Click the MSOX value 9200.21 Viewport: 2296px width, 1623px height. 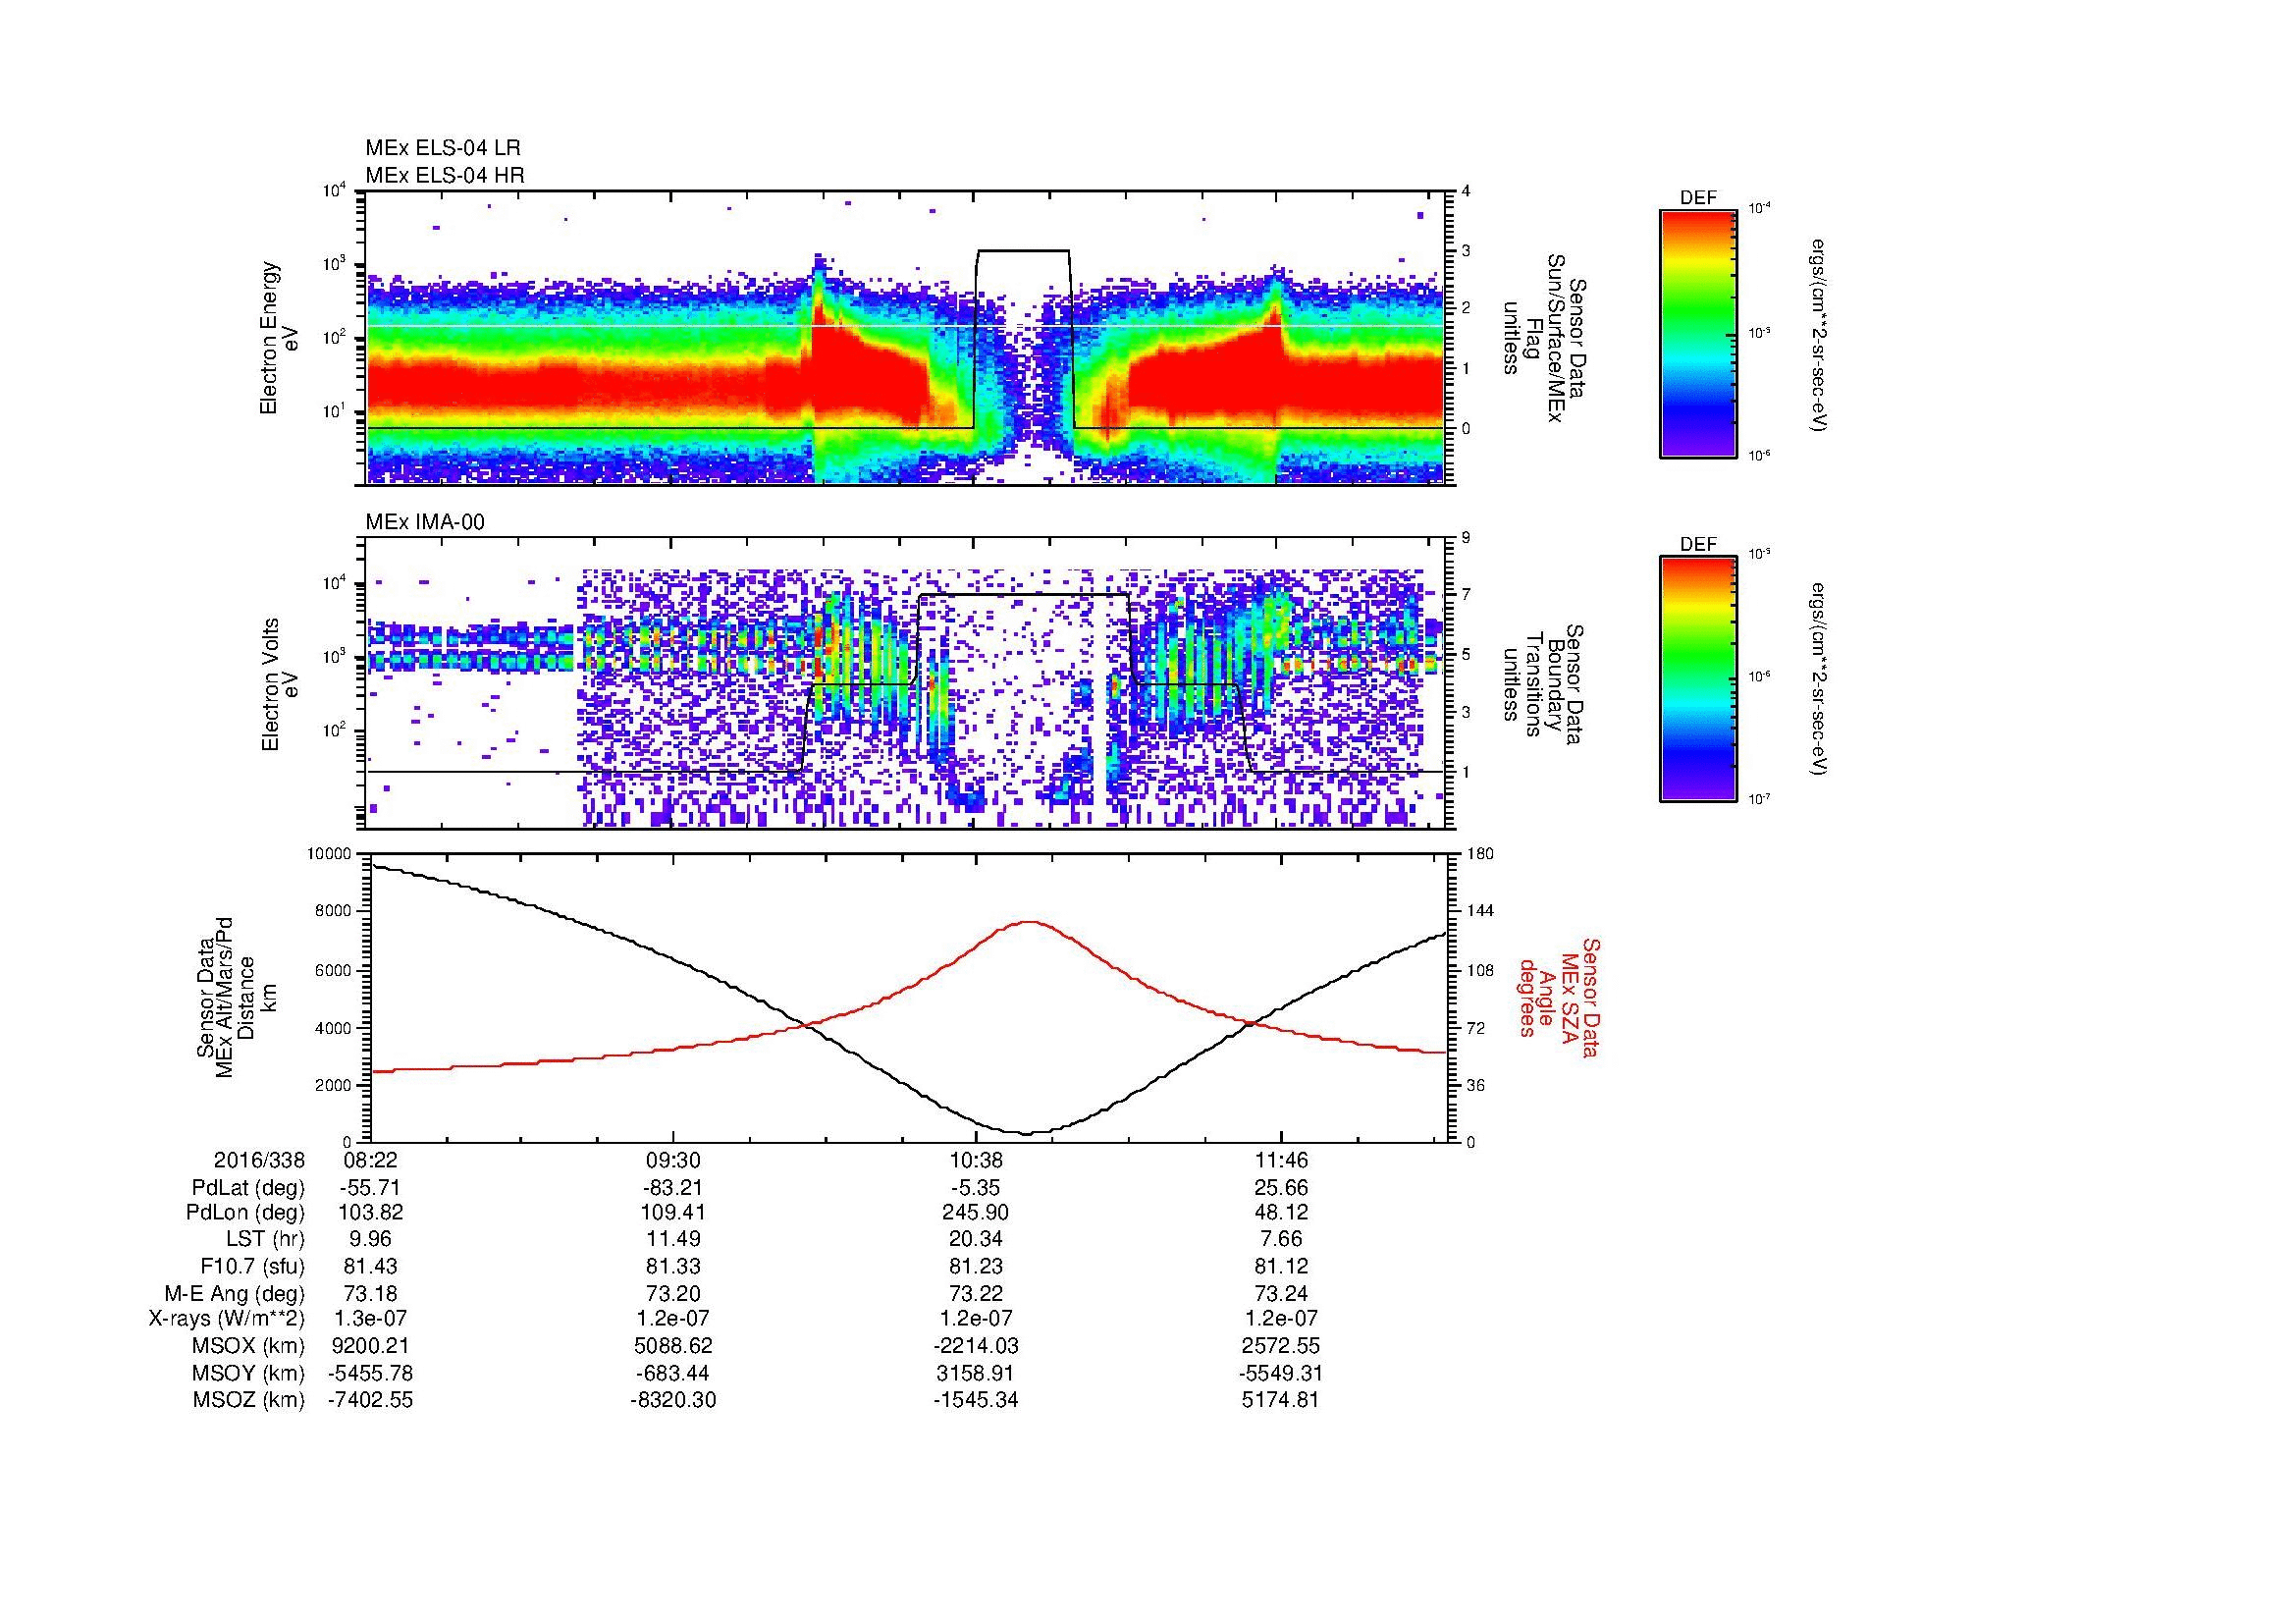point(371,1346)
